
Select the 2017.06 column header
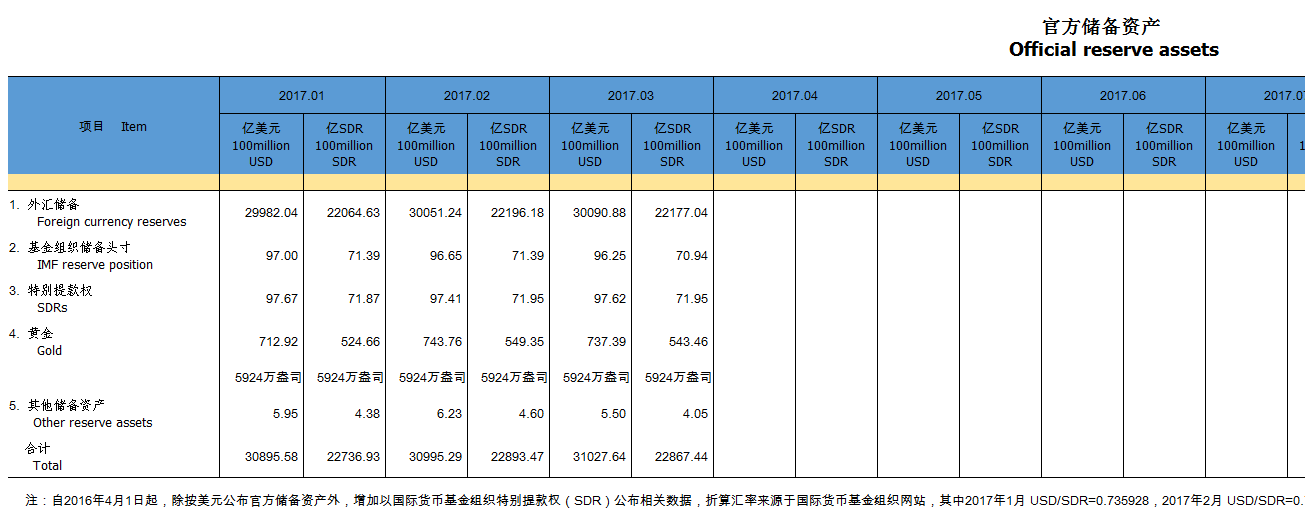(1123, 96)
